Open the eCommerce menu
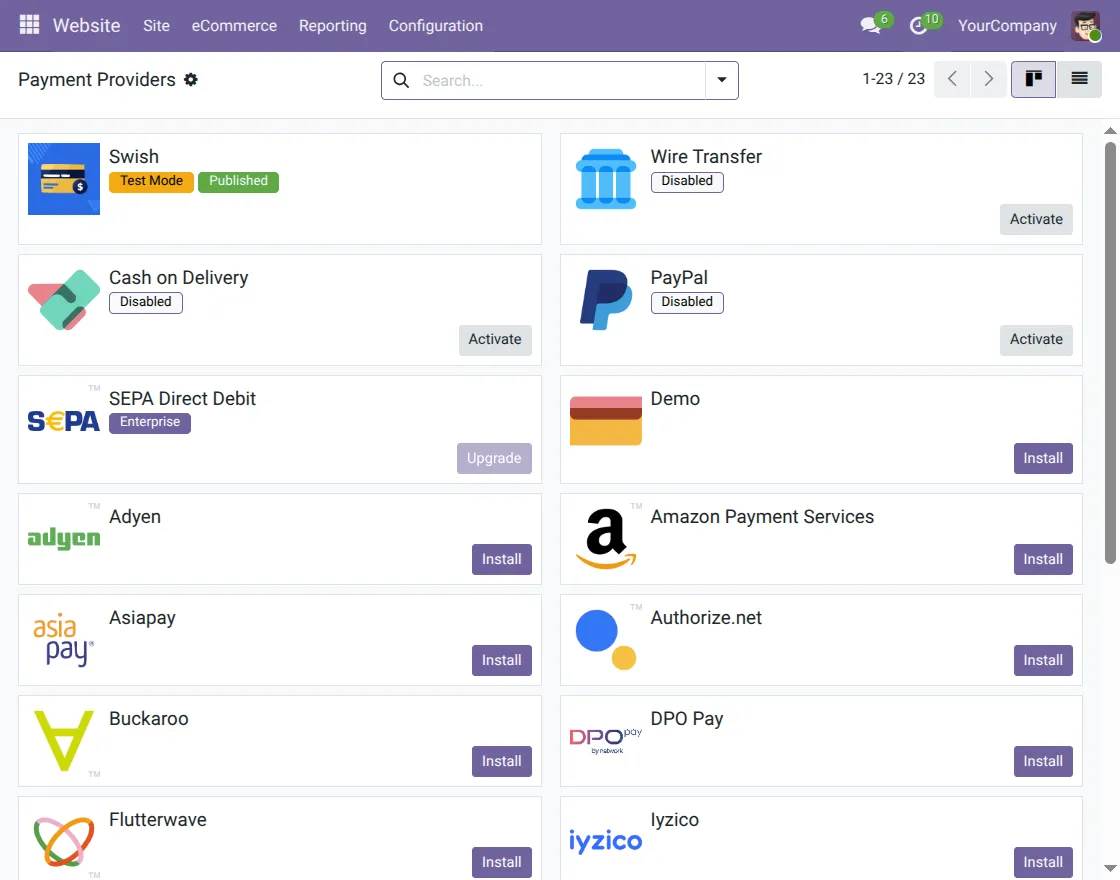Screen dimensions: 1120x880 [234, 26]
